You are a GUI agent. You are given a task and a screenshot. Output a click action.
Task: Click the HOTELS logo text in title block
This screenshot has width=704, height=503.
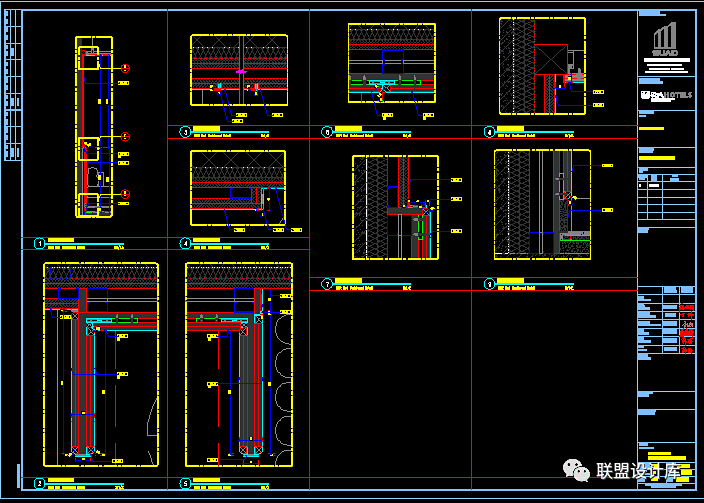point(666,94)
